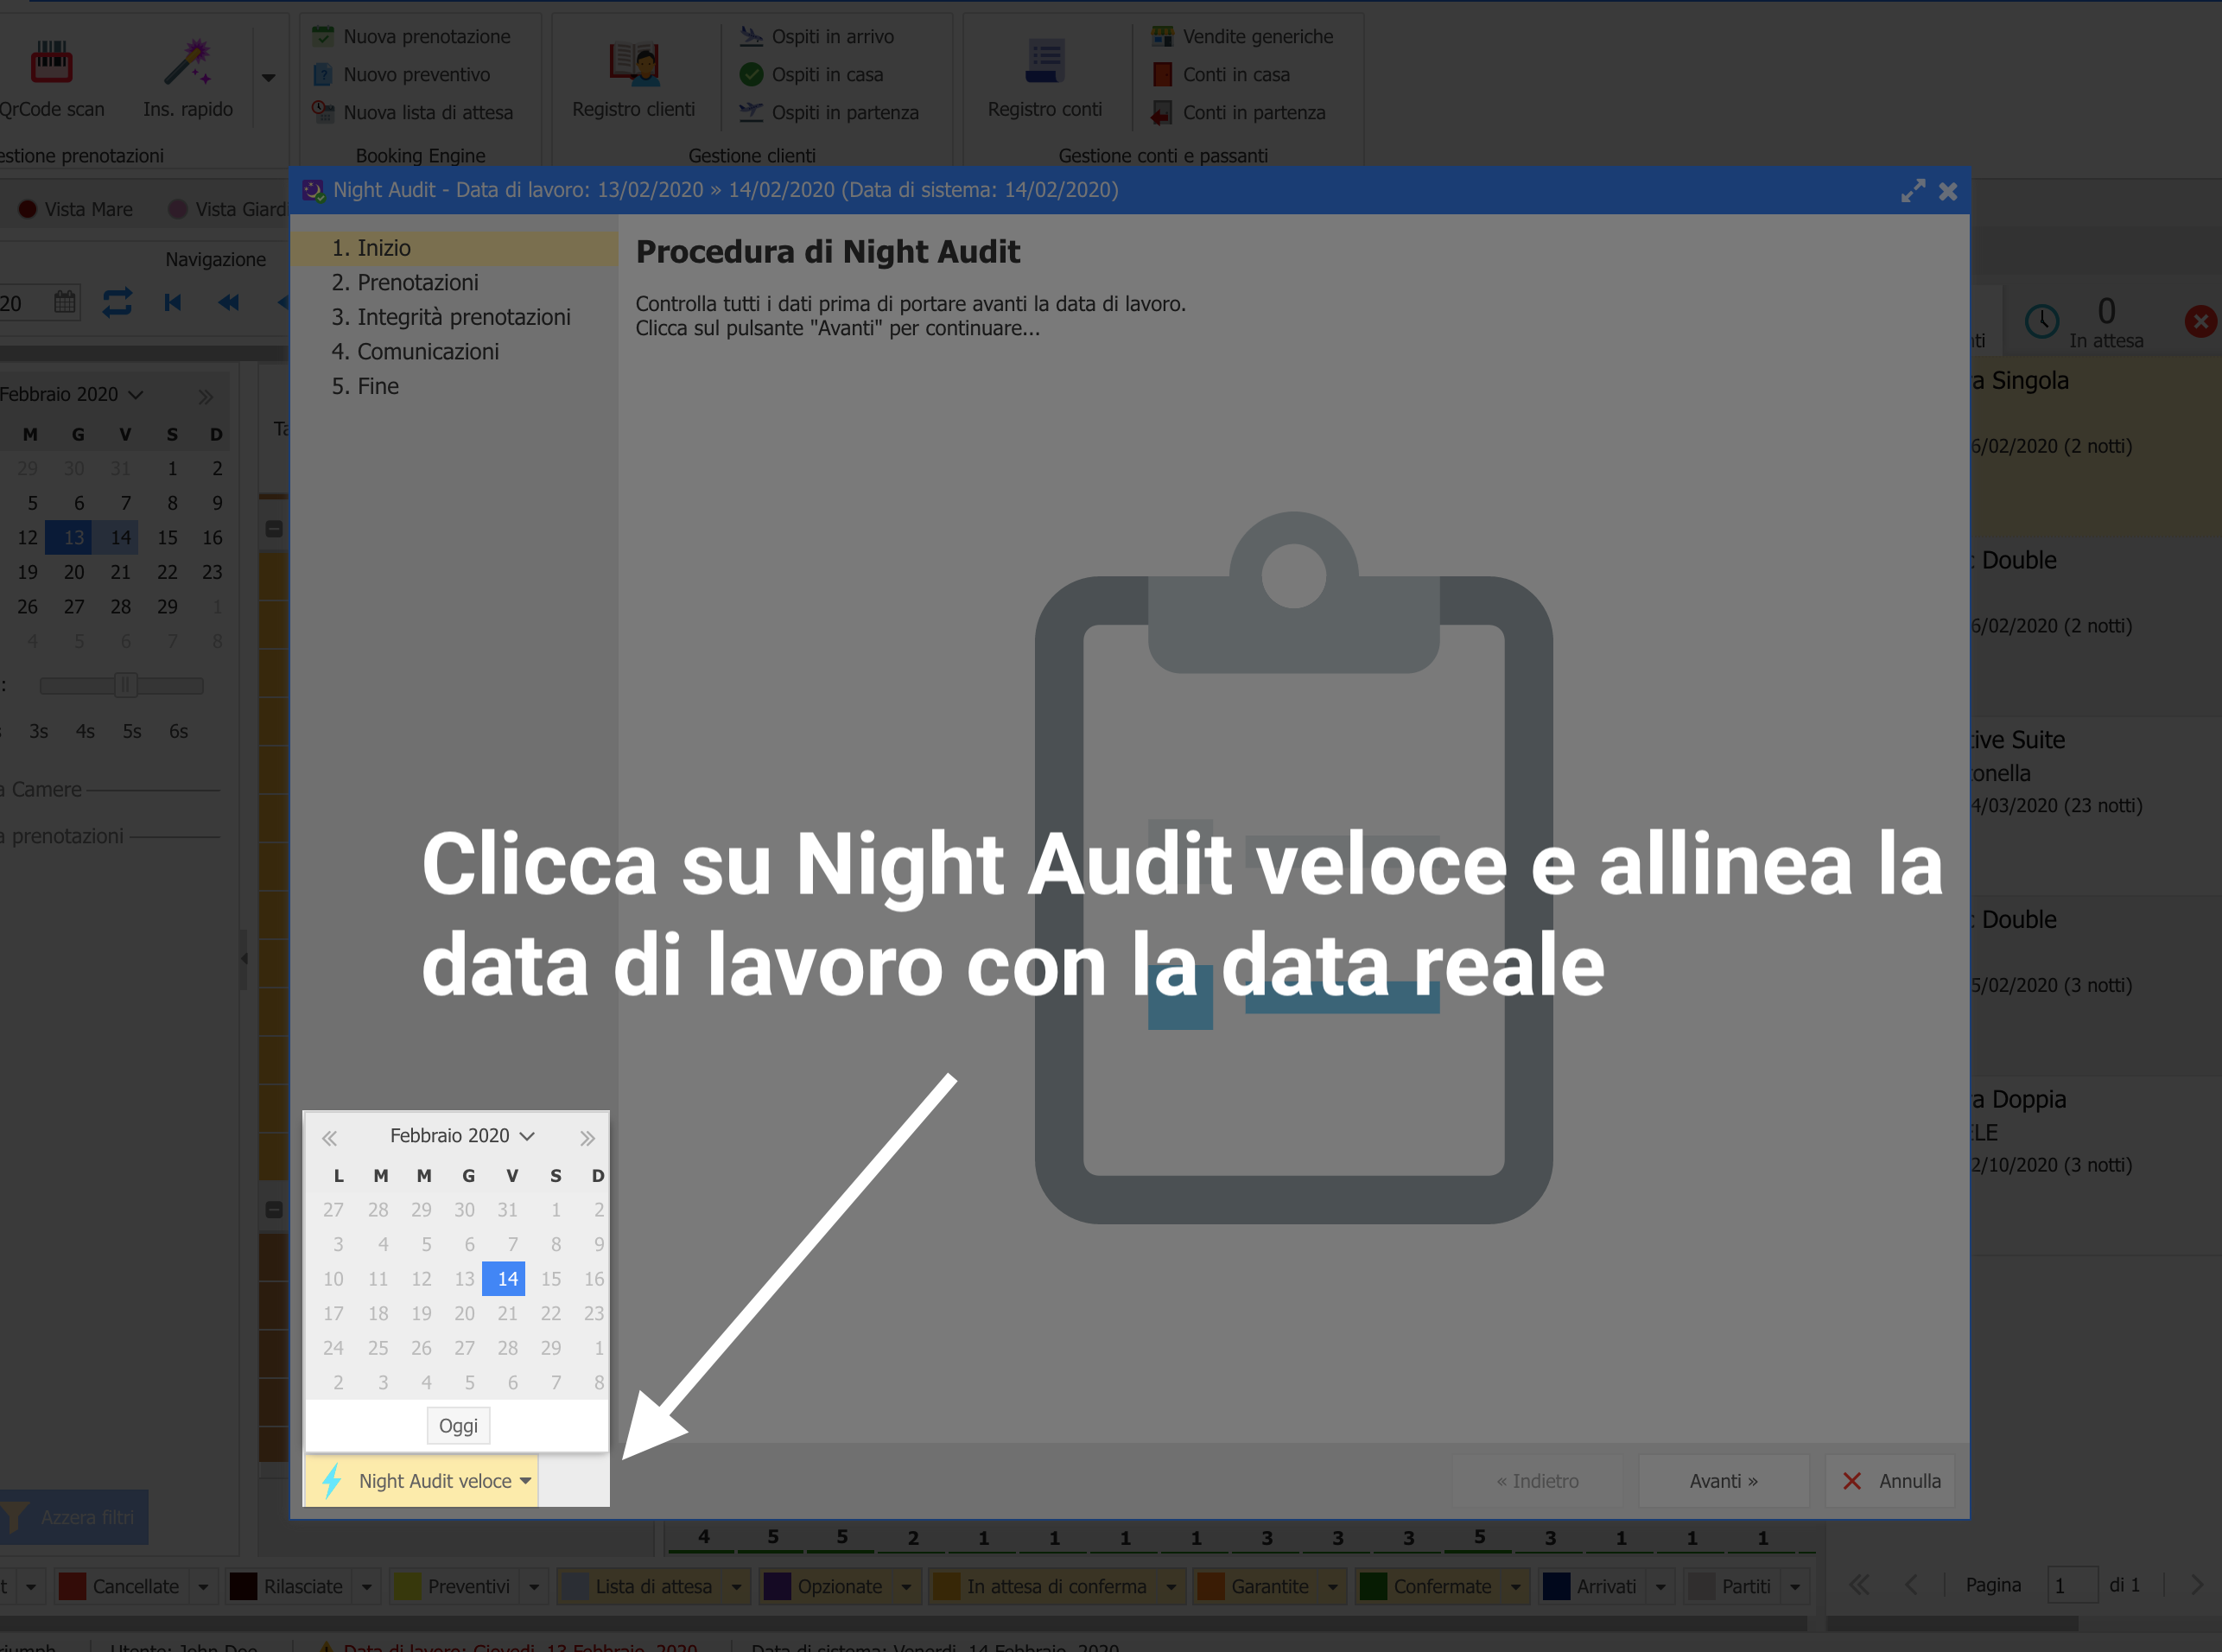The width and height of the screenshot is (2222, 1652).
Task: Select step 1. Inizio
Action: click(454, 248)
